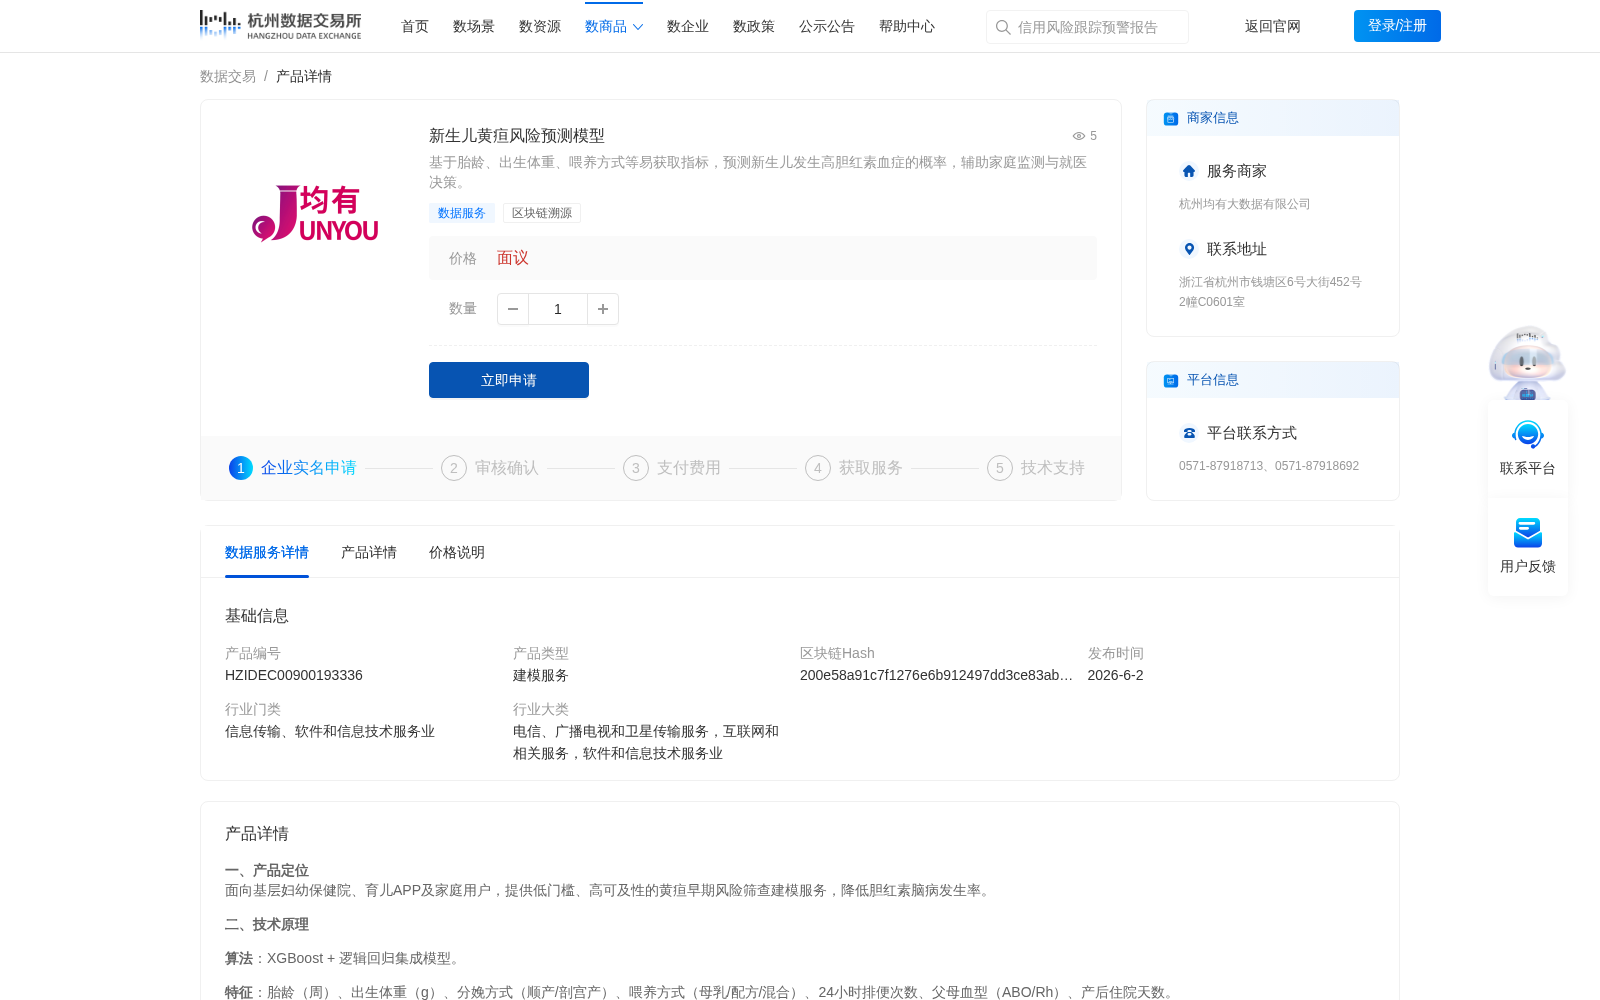Screen dimensions: 1600x1000
Task: Open the 首页 menu item
Action: pos(415,27)
